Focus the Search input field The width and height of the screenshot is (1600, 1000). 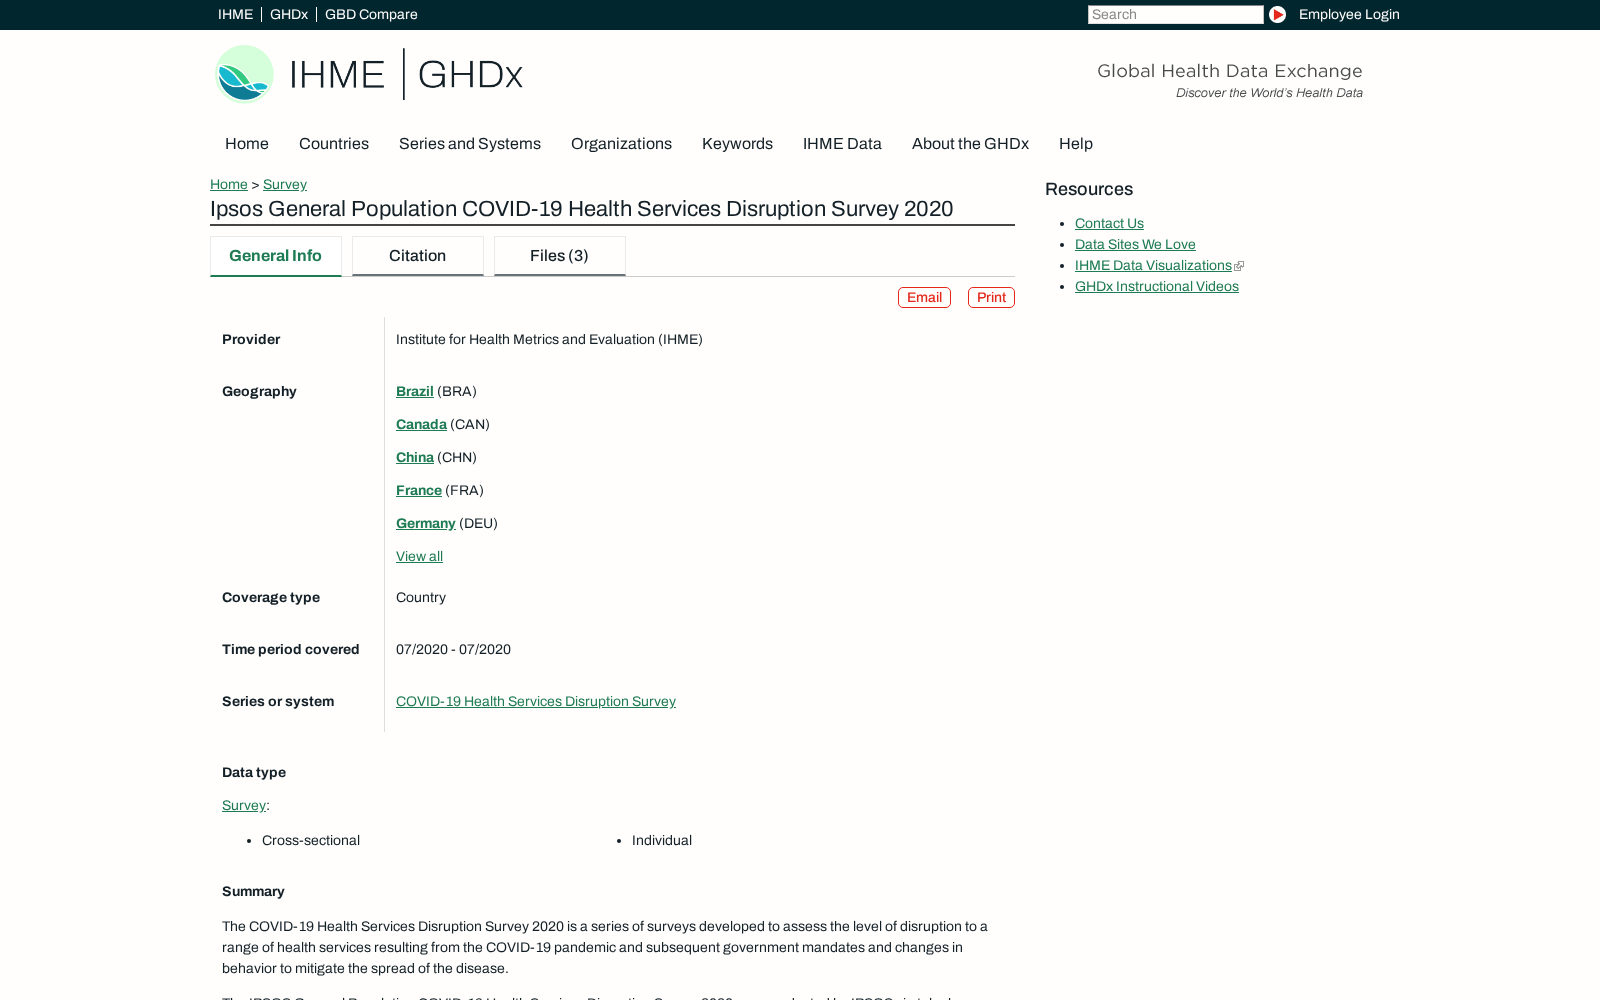point(1176,14)
